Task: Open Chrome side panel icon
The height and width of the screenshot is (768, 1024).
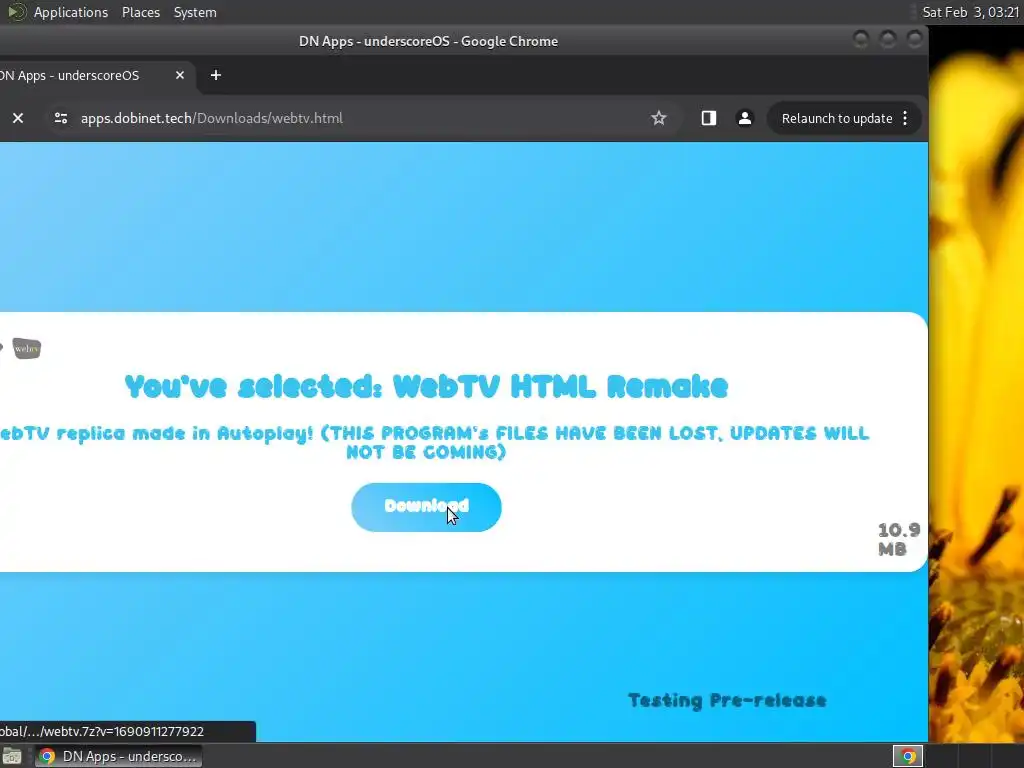Action: click(x=709, y=118)
